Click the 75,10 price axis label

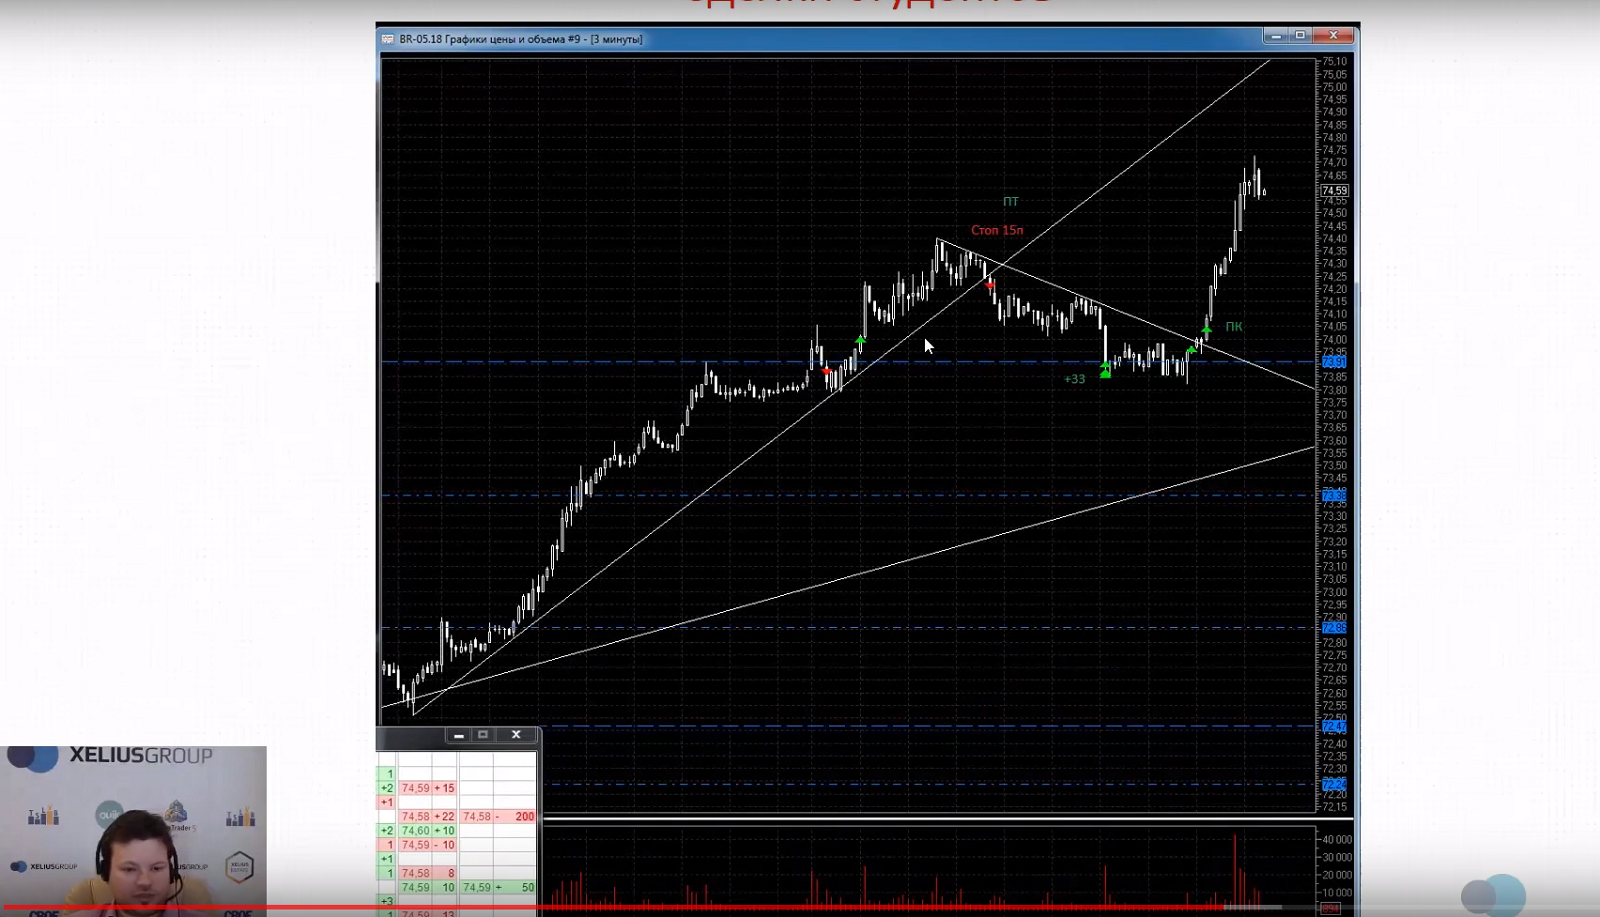1335,62
